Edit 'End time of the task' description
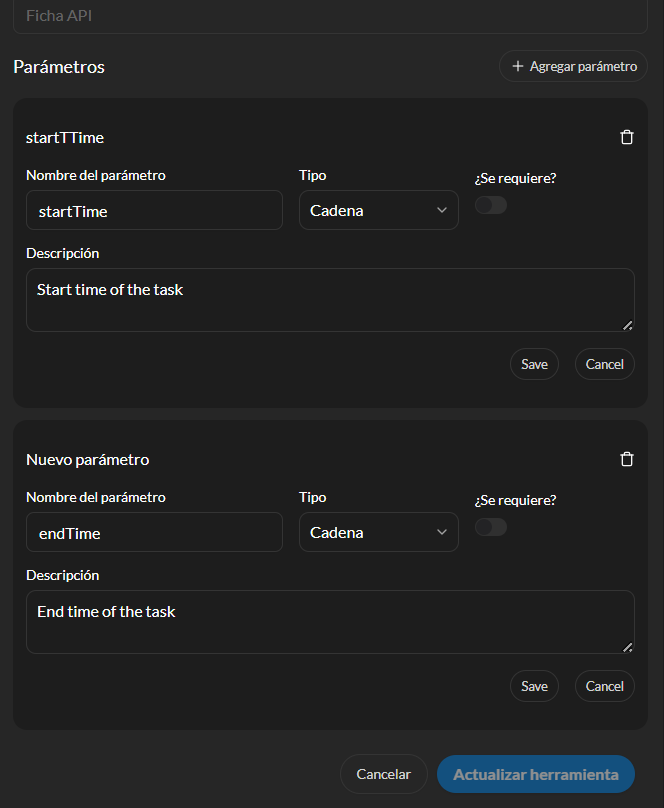The height and width of the screenshot is (808, 664). (330, 622)
